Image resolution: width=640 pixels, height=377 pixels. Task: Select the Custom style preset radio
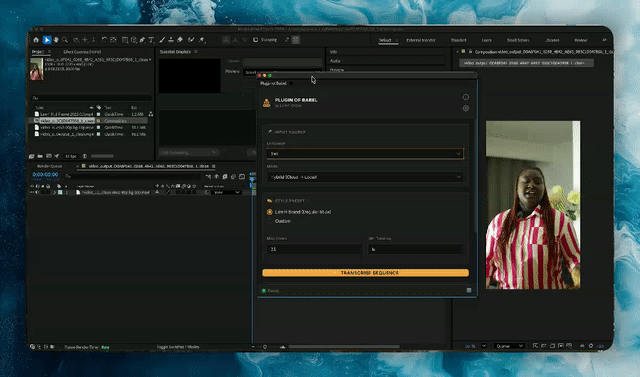pyautogui.click(x=269, y=221)
